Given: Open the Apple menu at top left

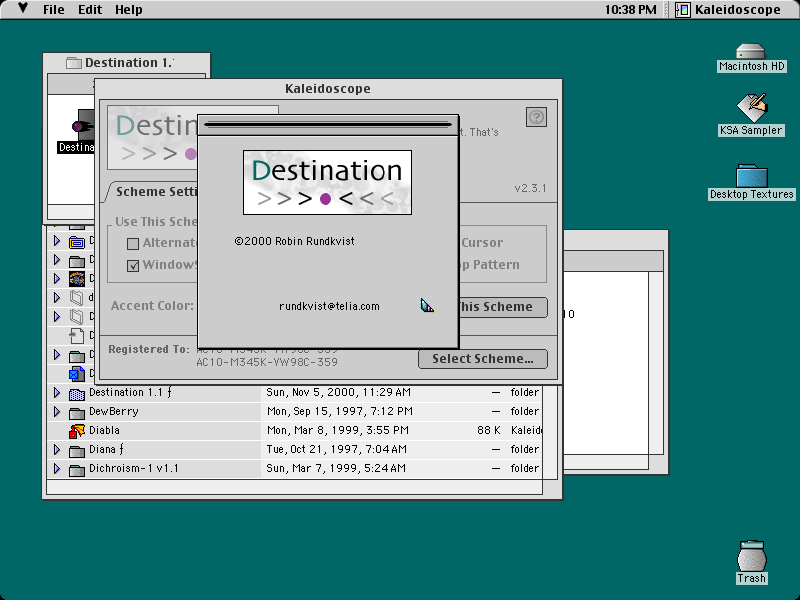Looking at the screenshot, I should 22,9.
